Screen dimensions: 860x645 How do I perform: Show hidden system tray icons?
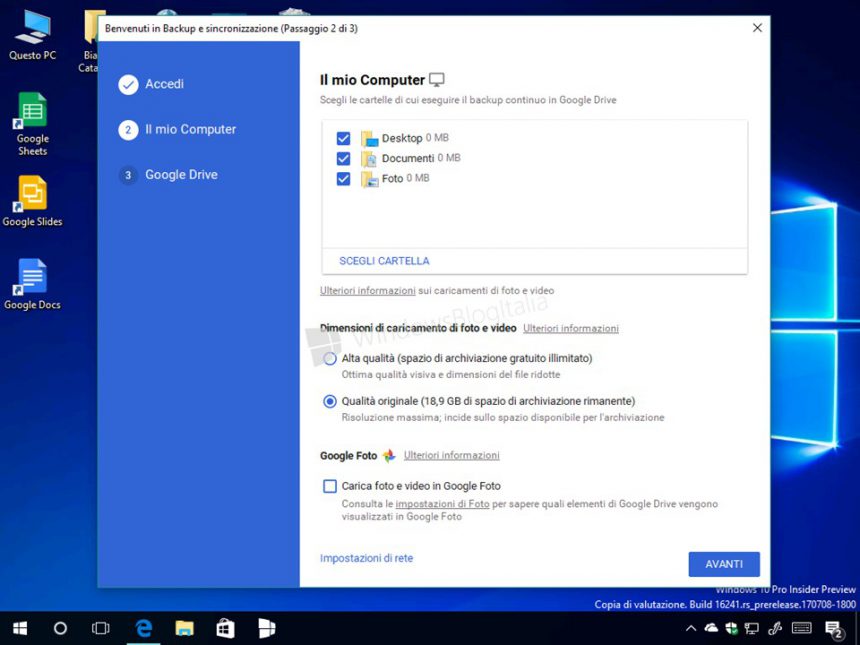coord(691,629)
